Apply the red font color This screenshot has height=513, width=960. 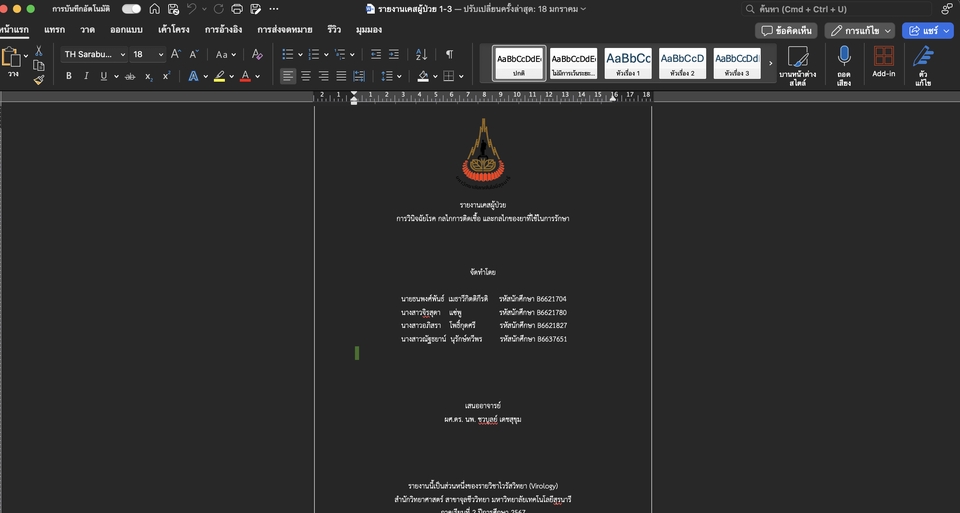pyautogui.click(x=246, y=76)
